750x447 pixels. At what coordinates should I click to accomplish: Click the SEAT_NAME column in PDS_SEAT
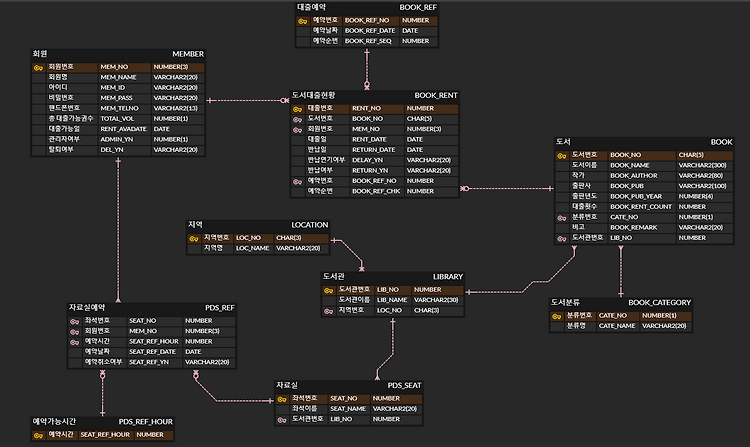(349, 409)
